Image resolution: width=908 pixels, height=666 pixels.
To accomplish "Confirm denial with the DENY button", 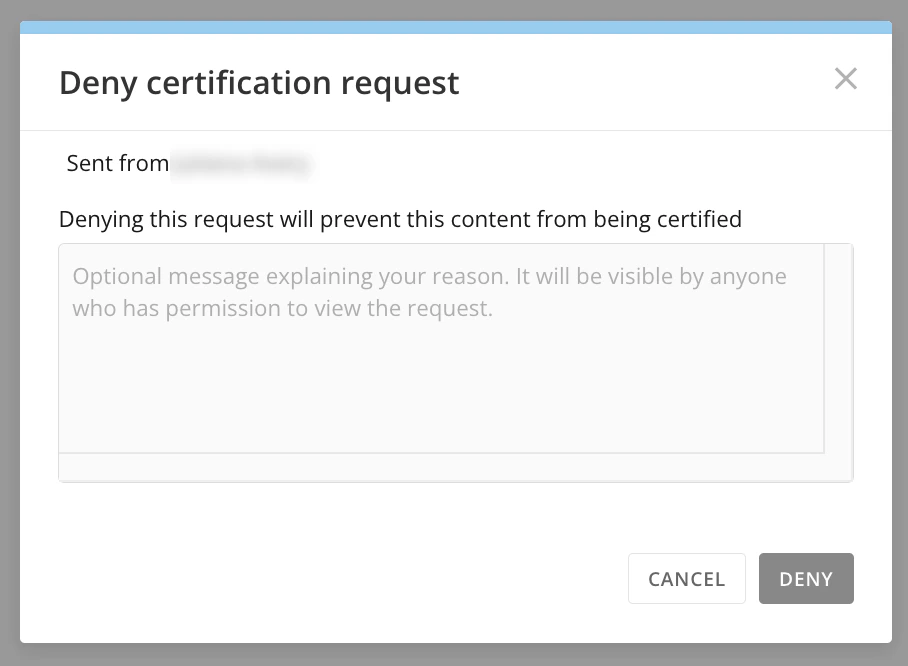I will 806,579.
